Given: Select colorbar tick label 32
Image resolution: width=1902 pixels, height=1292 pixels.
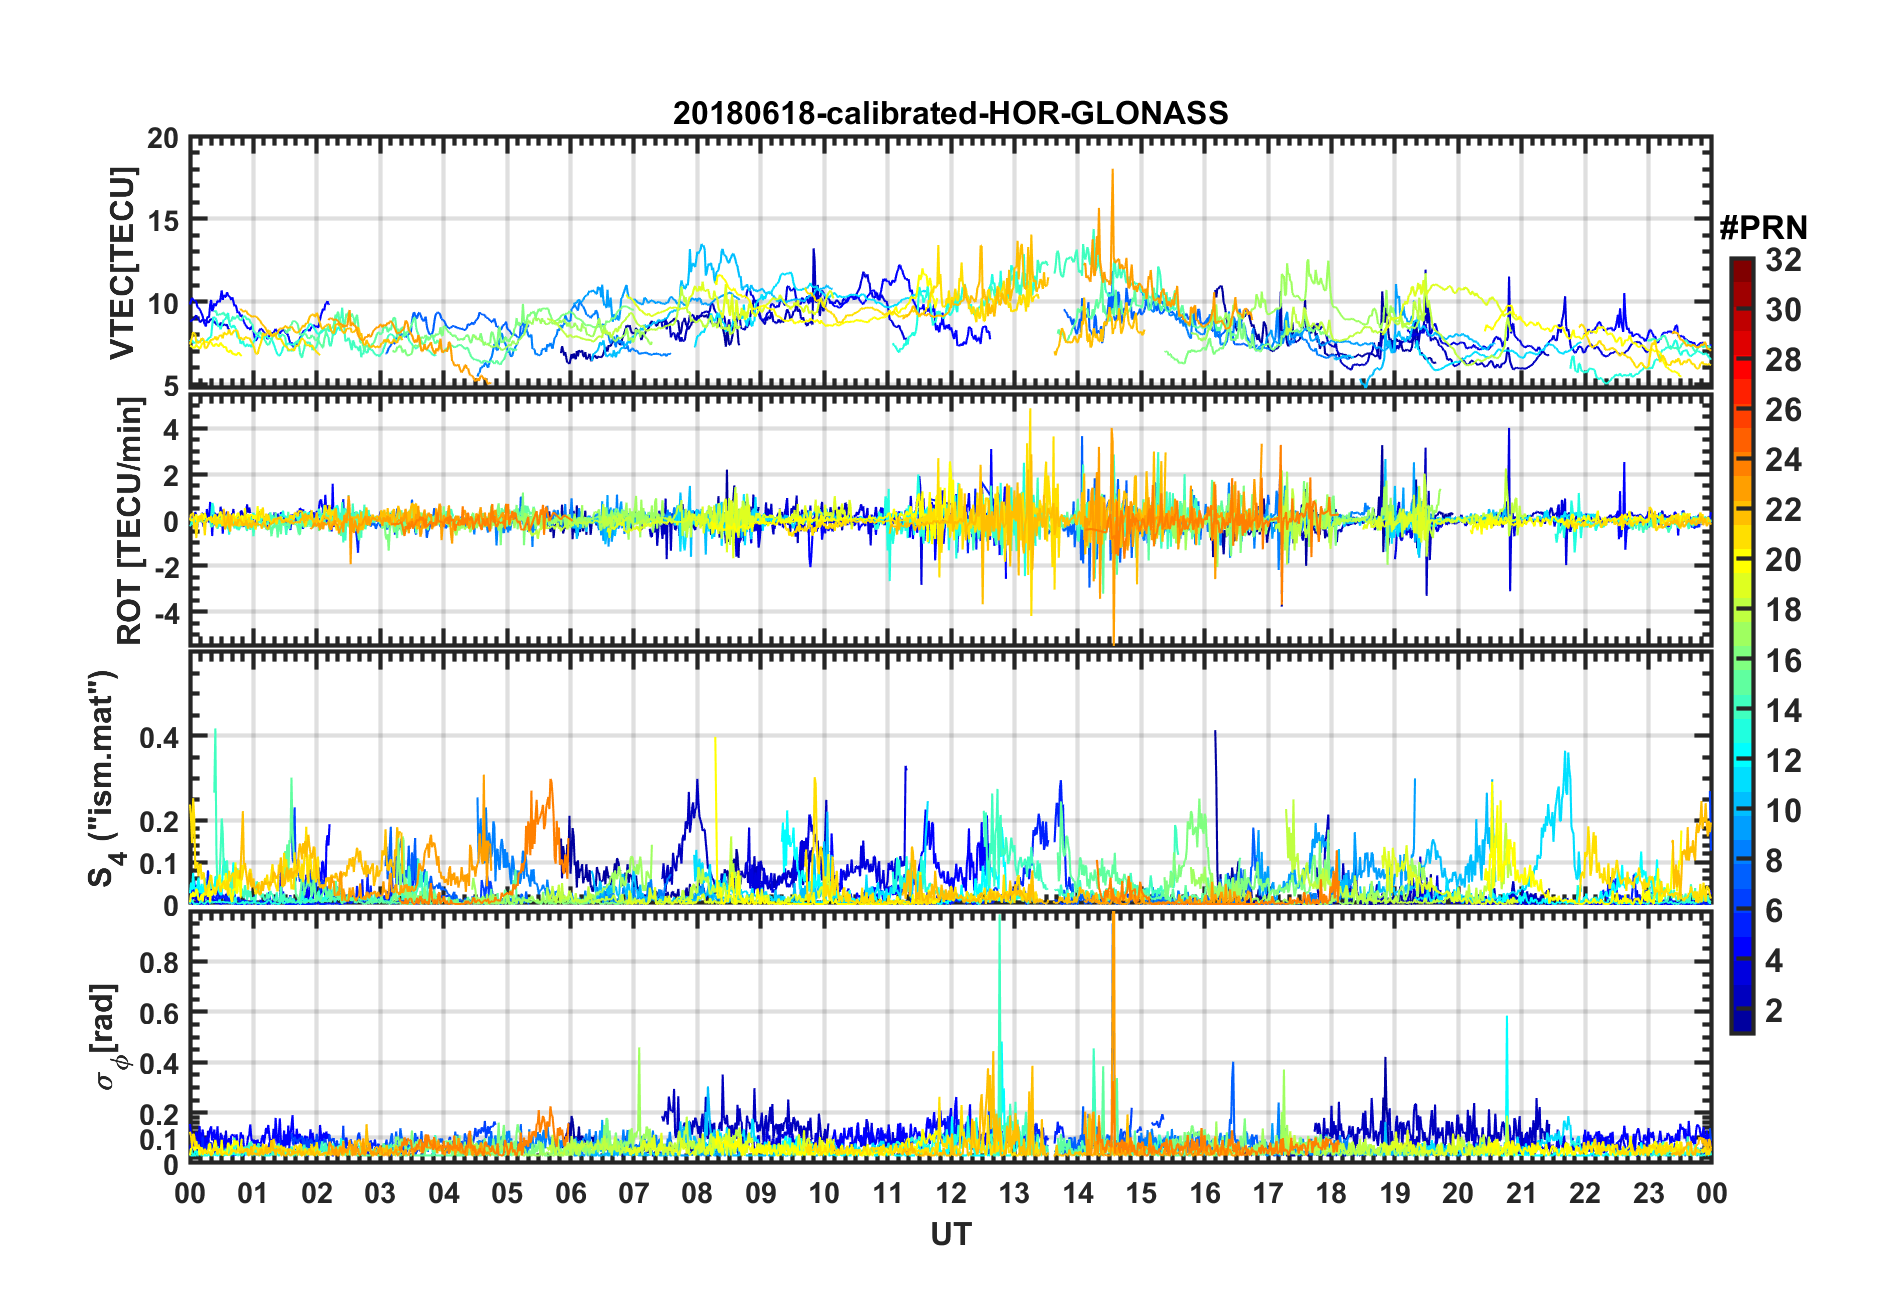Looking at the screenshot, I should pyautogui.click(x=1783, y=260).
